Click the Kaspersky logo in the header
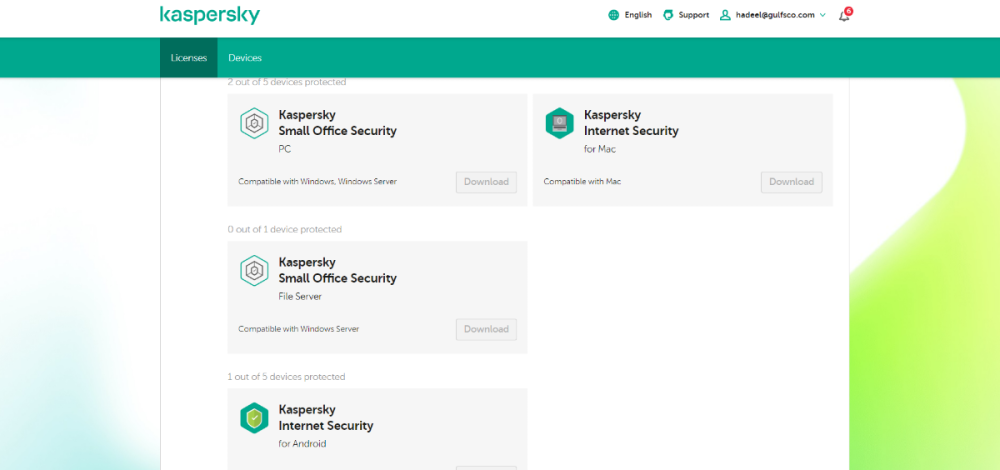 210,15
